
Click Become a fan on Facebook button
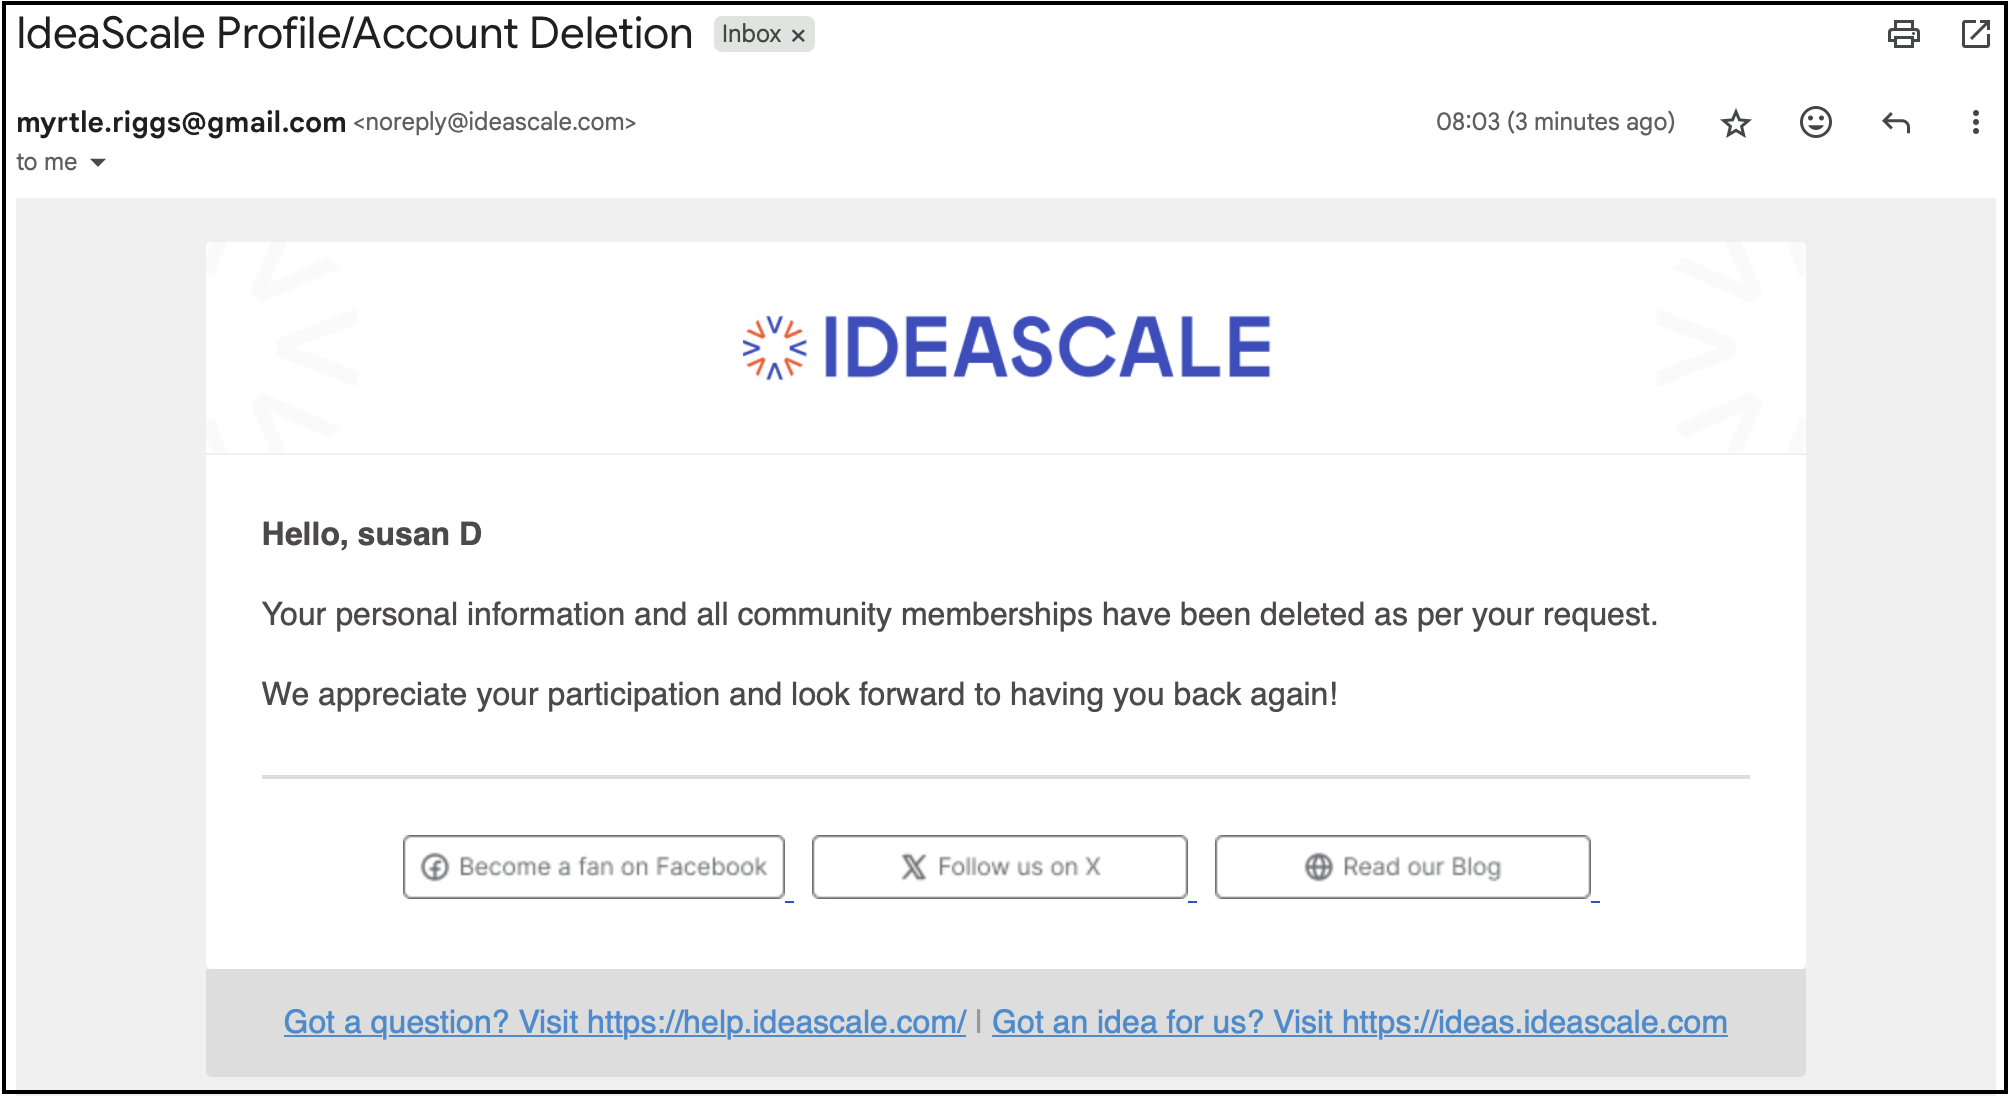coord(594,867)
